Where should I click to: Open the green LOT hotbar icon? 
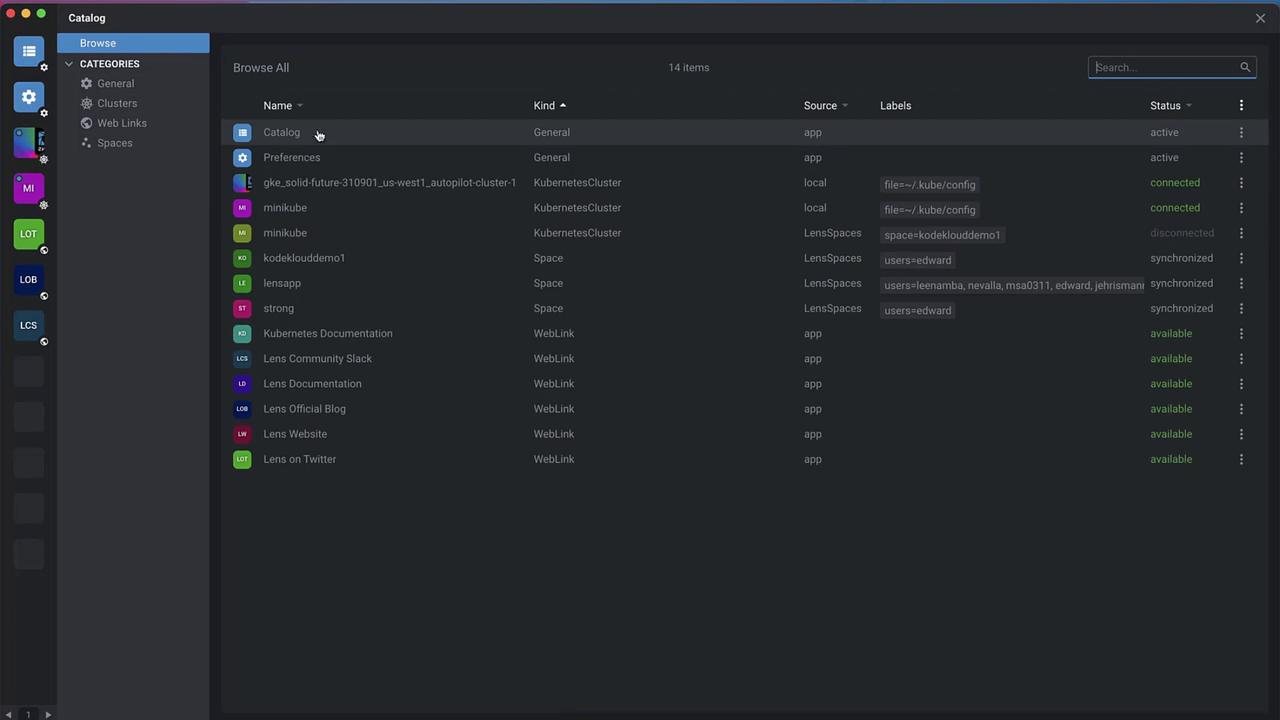[29, 234]
